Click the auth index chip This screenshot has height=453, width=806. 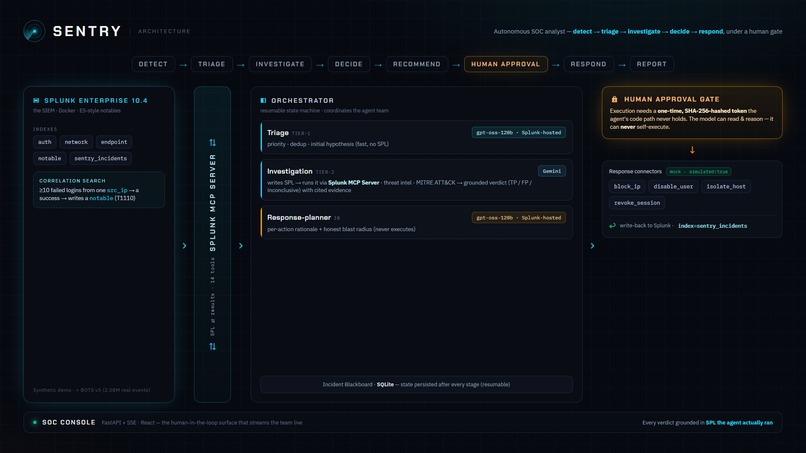pyautogui.click(x=45, y=142)
